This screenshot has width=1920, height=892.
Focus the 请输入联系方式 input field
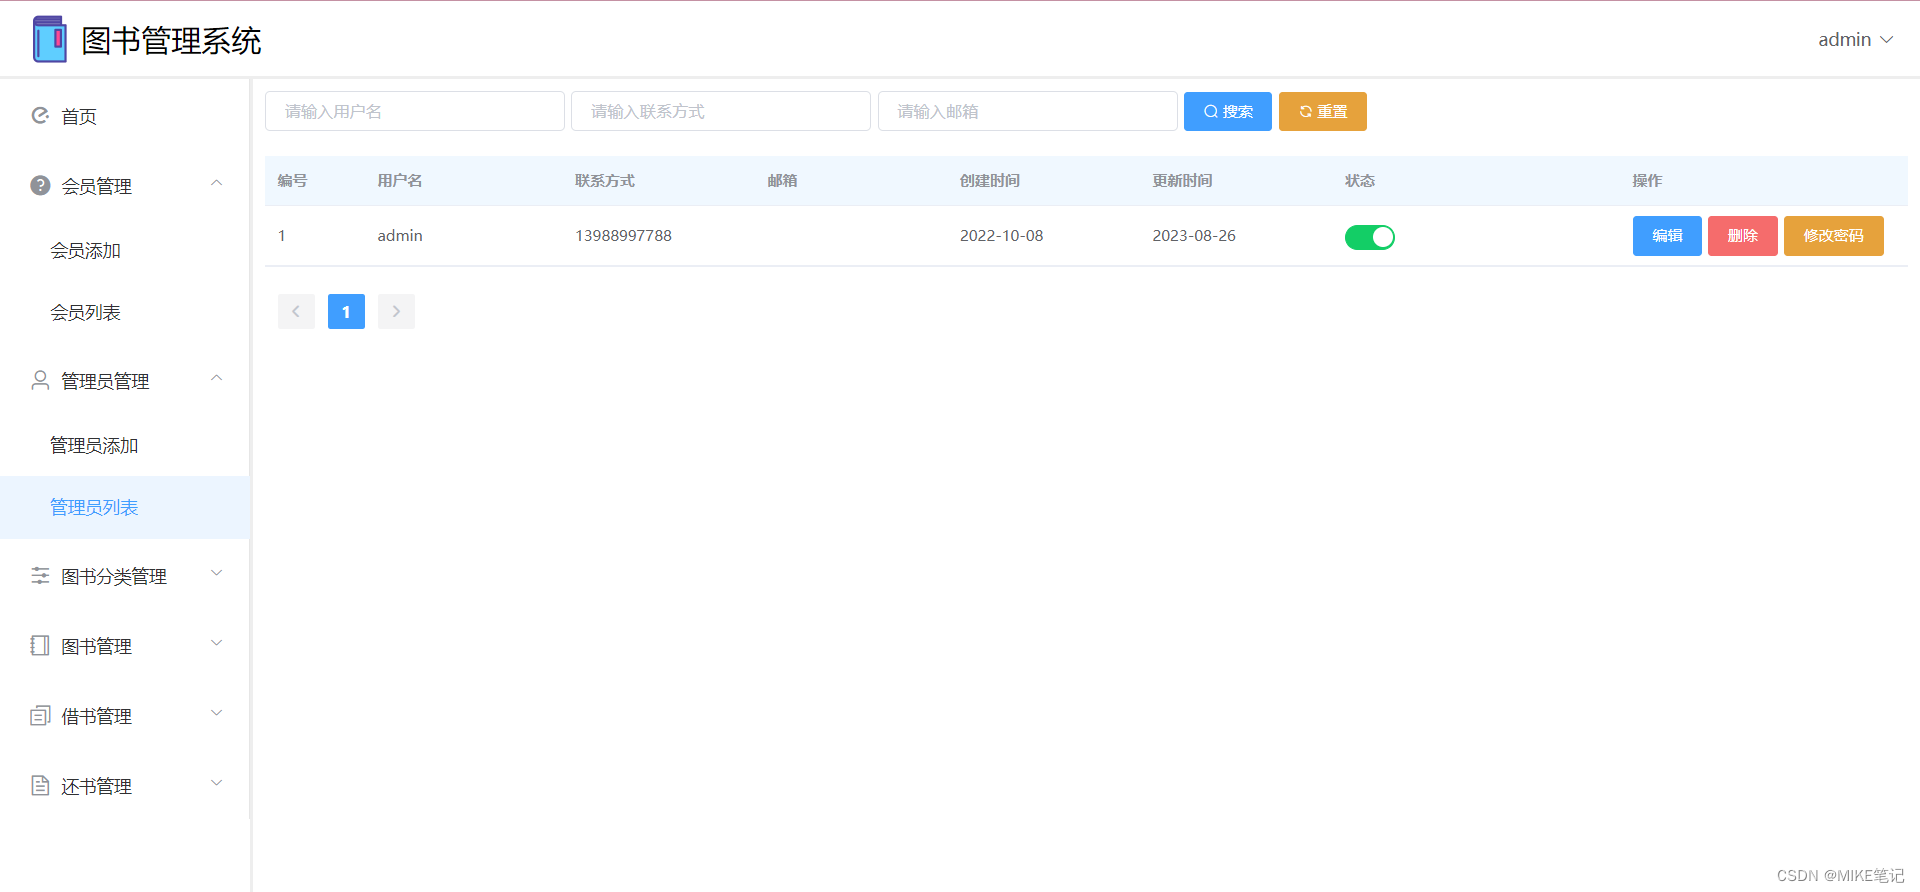tap(721, 111)
